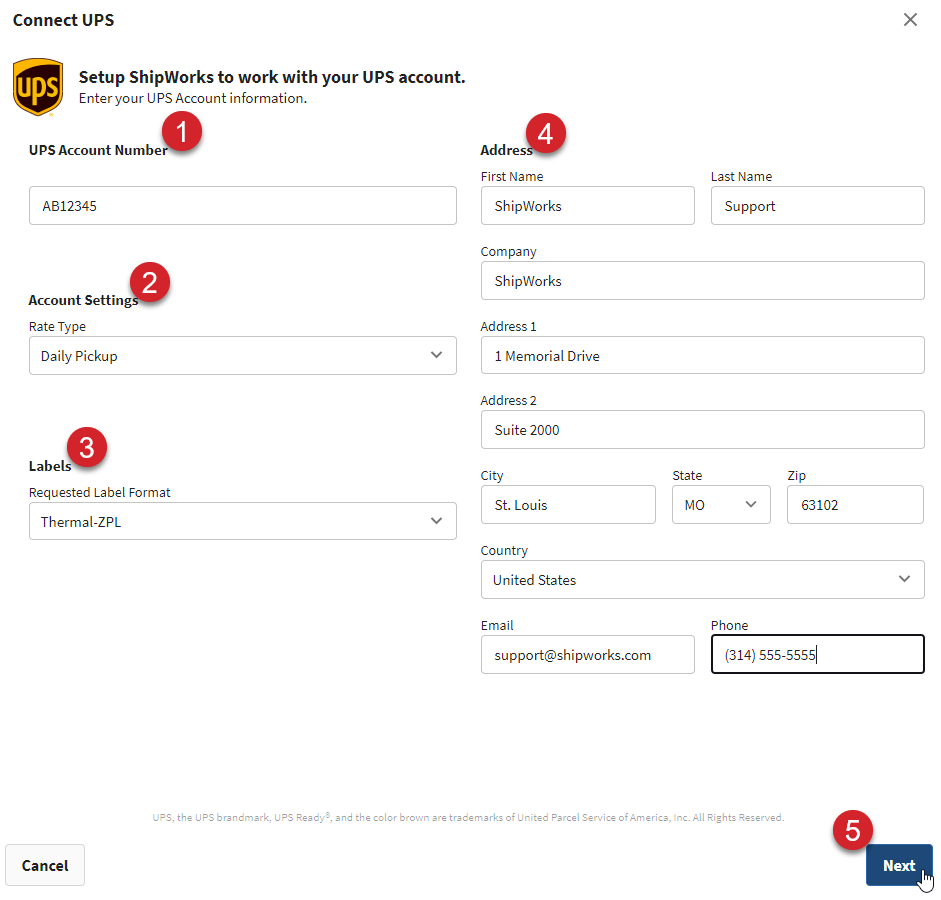Click the "Phone" field label
The image size is (941, 900).
point(729,626)
